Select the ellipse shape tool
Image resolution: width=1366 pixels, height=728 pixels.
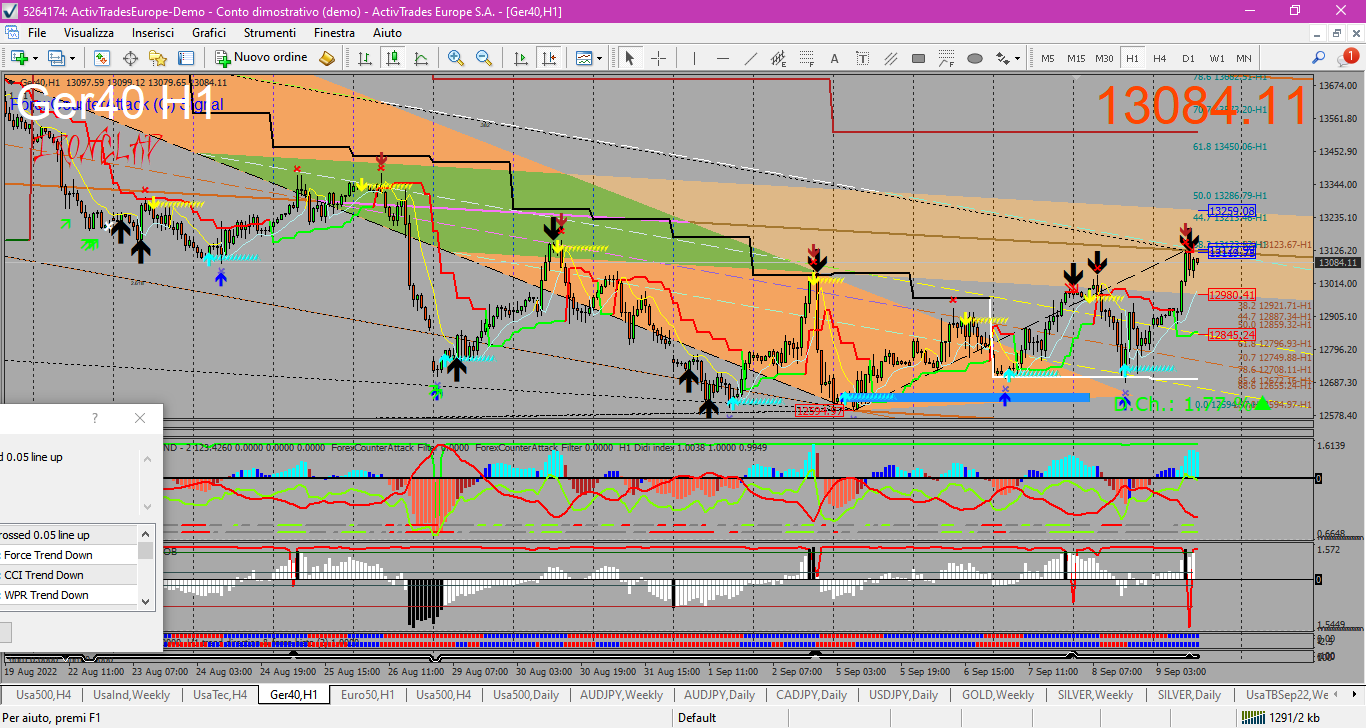click(x=975, y=58)
